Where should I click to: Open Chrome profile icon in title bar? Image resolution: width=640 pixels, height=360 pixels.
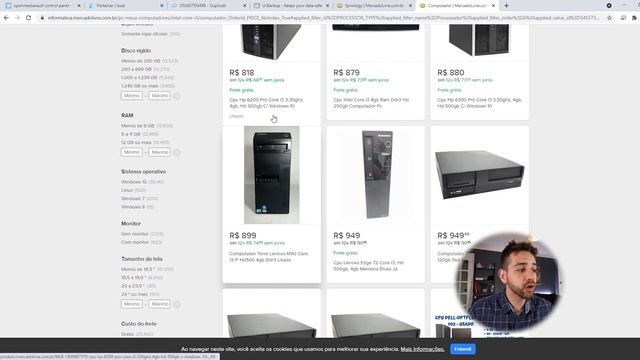(609, 6)
